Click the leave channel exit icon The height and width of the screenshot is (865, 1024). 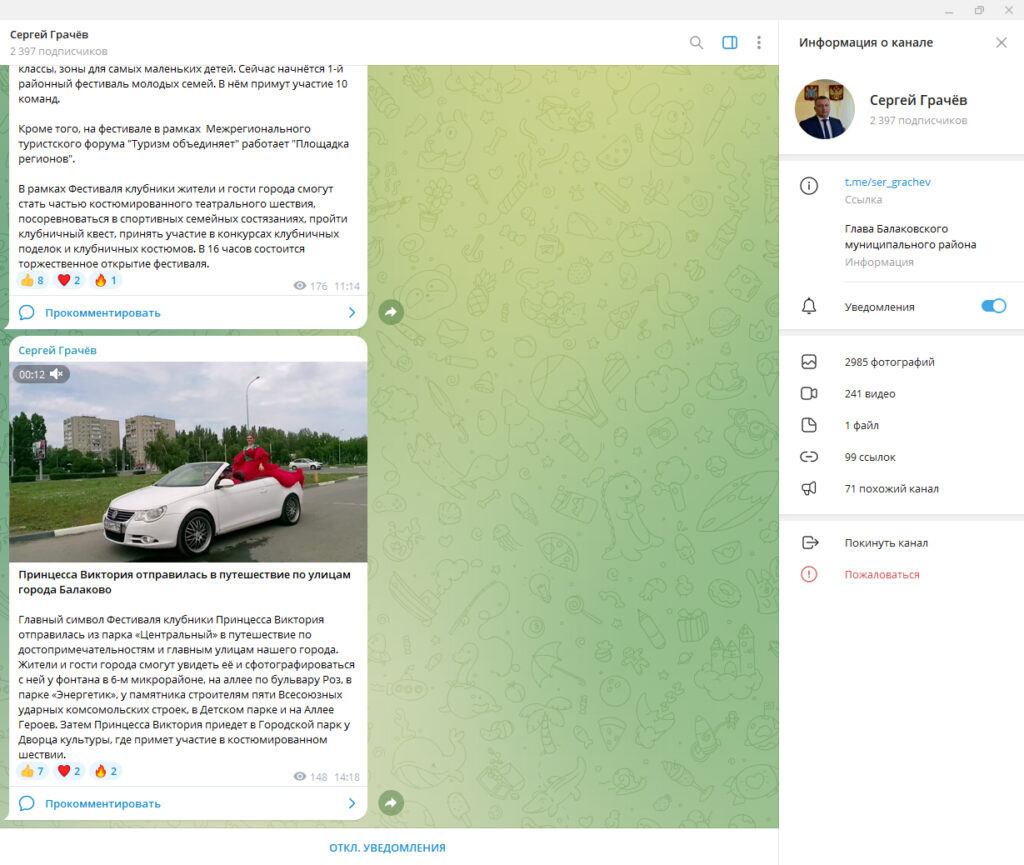tap(809, 543)
